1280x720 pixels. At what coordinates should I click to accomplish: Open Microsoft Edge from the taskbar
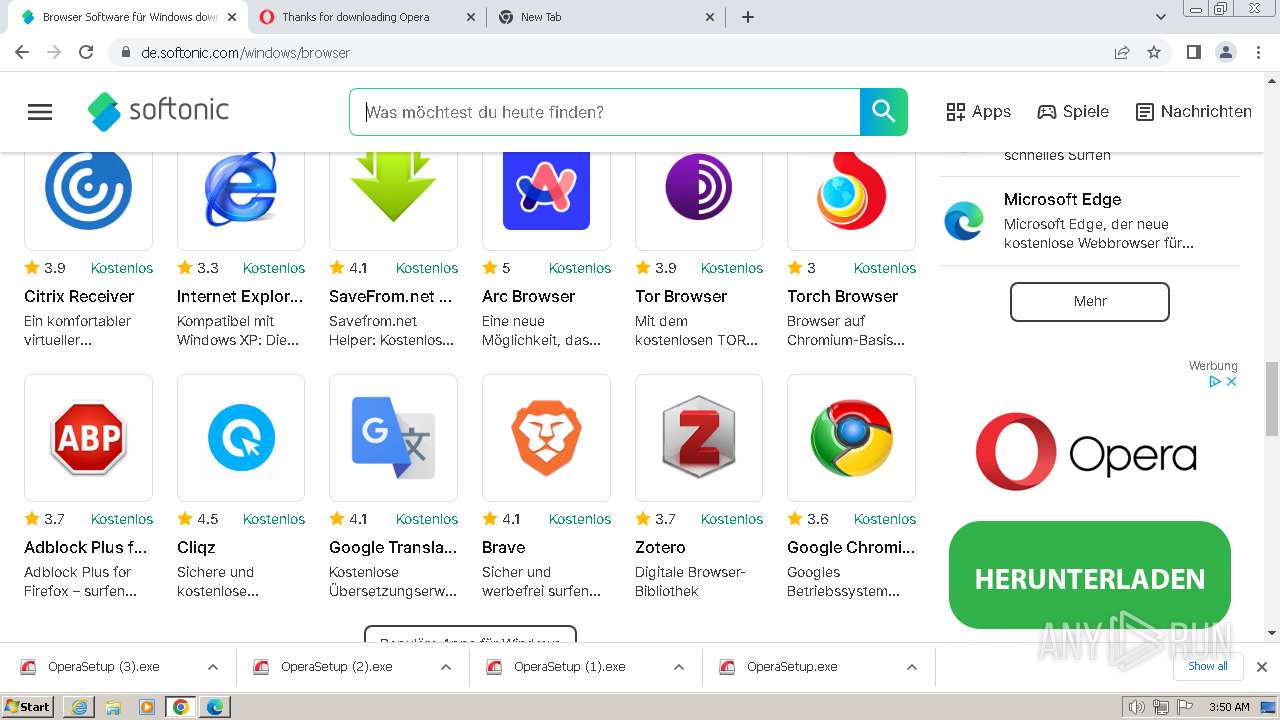pyautogui.click(x=214, y=707)
